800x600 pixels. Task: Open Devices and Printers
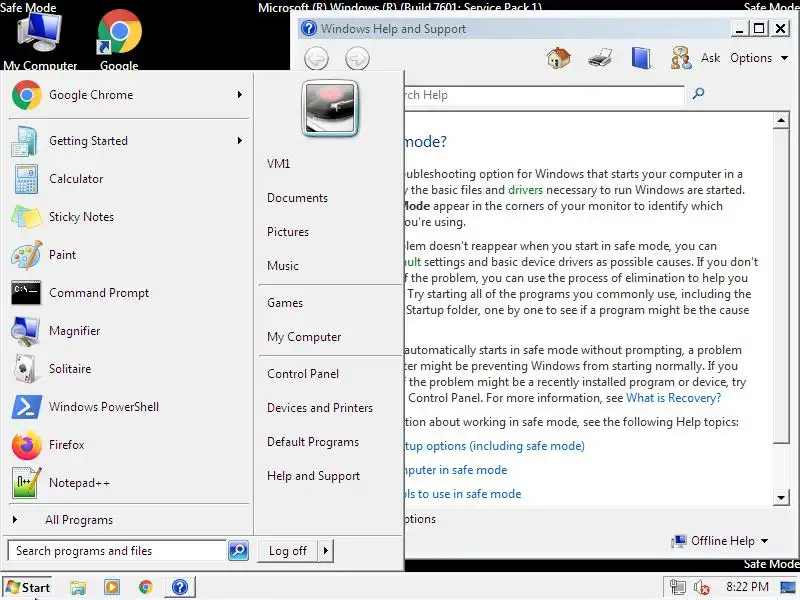click(320, 408)
